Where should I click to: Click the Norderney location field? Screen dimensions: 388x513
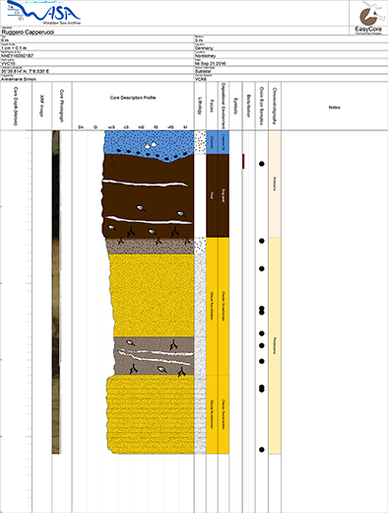click(205, 56)
